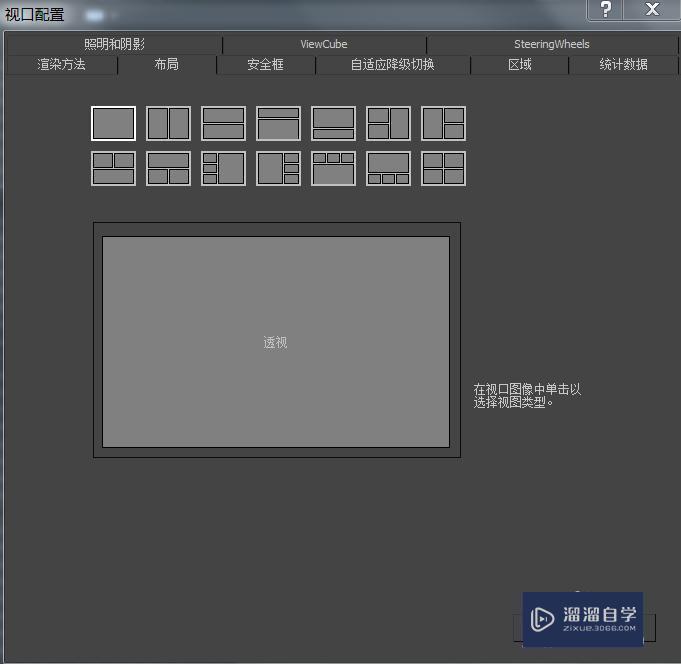Select the single viewport layout icon
681x664 pixels.
click(x=113, y=123)
